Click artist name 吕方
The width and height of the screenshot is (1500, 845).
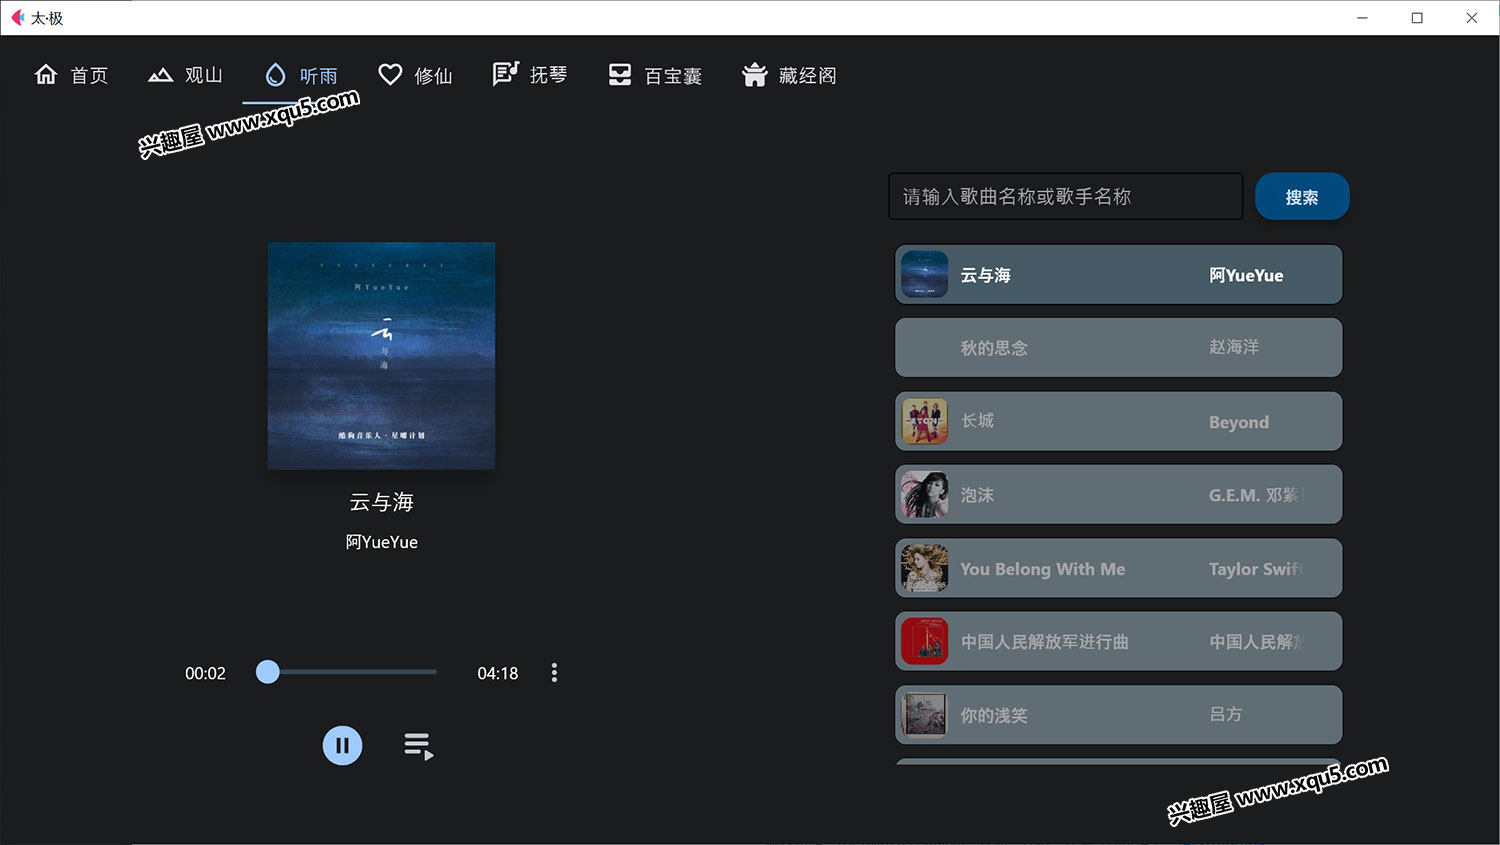click(1226, 714)
